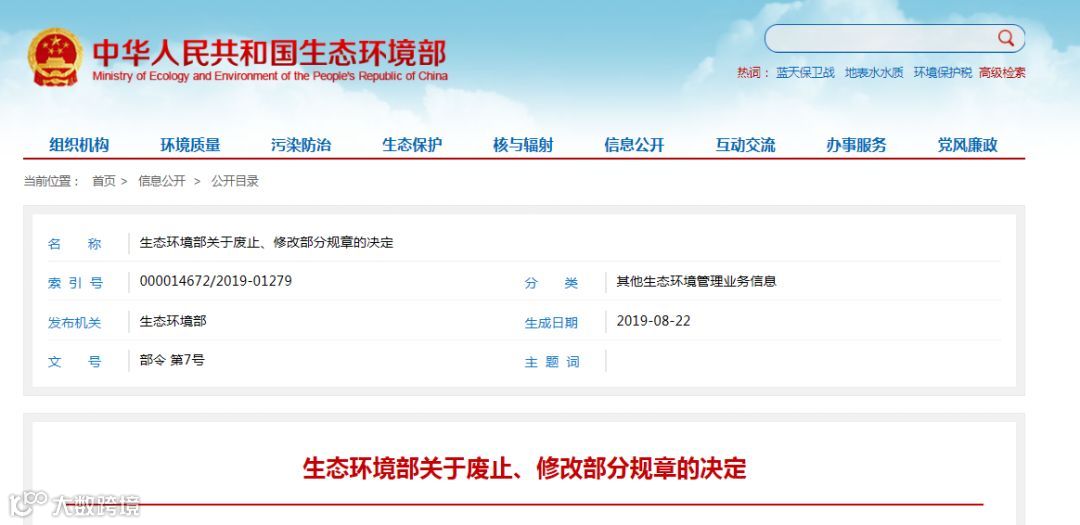
Task: Select the date 2019-08-22
Action: [653, 321]
